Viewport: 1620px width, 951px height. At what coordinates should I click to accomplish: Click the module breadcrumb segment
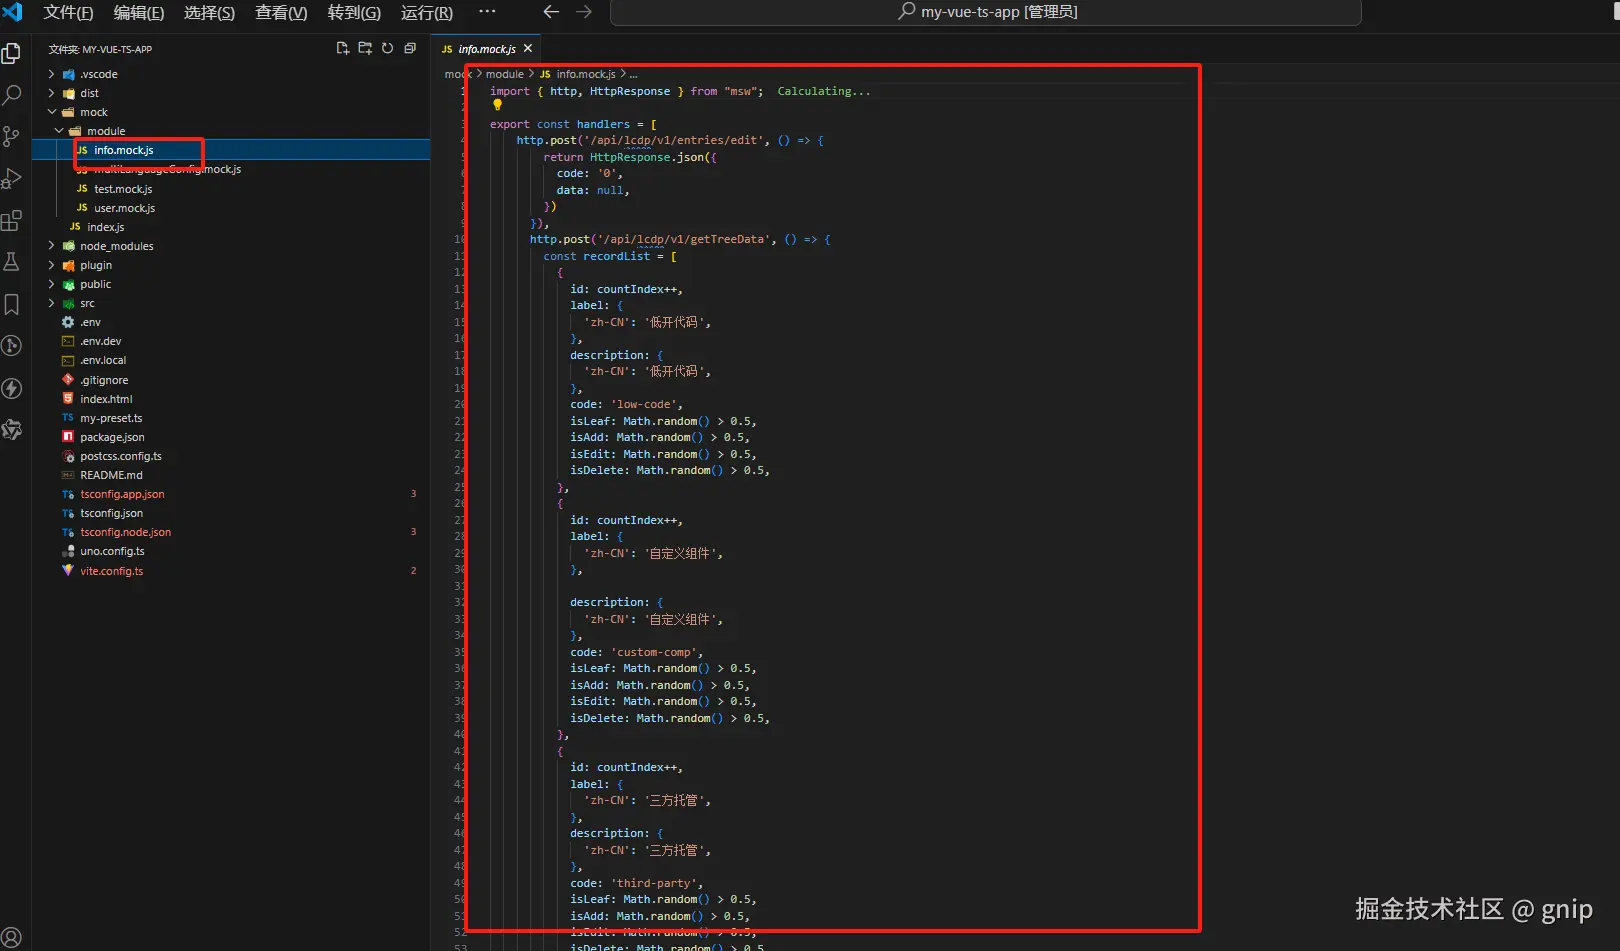[504, 74]
